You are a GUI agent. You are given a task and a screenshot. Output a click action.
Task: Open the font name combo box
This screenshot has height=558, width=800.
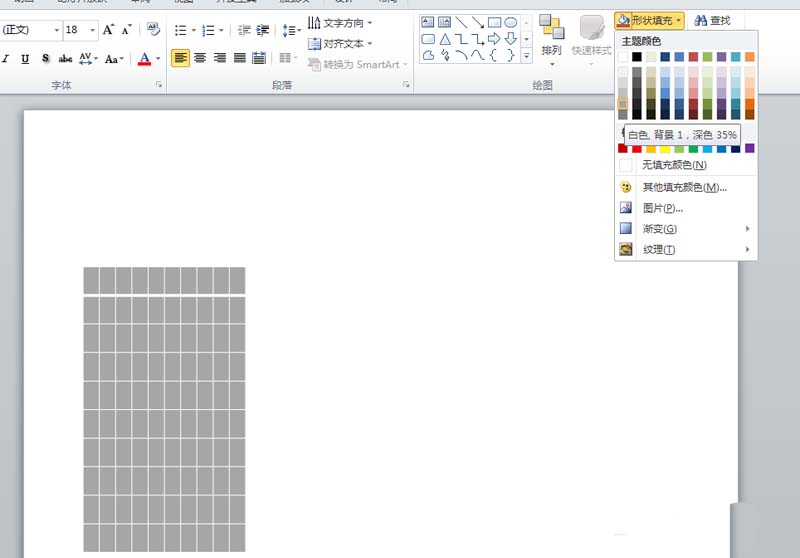pyautogui.click(x=31, y=30)
